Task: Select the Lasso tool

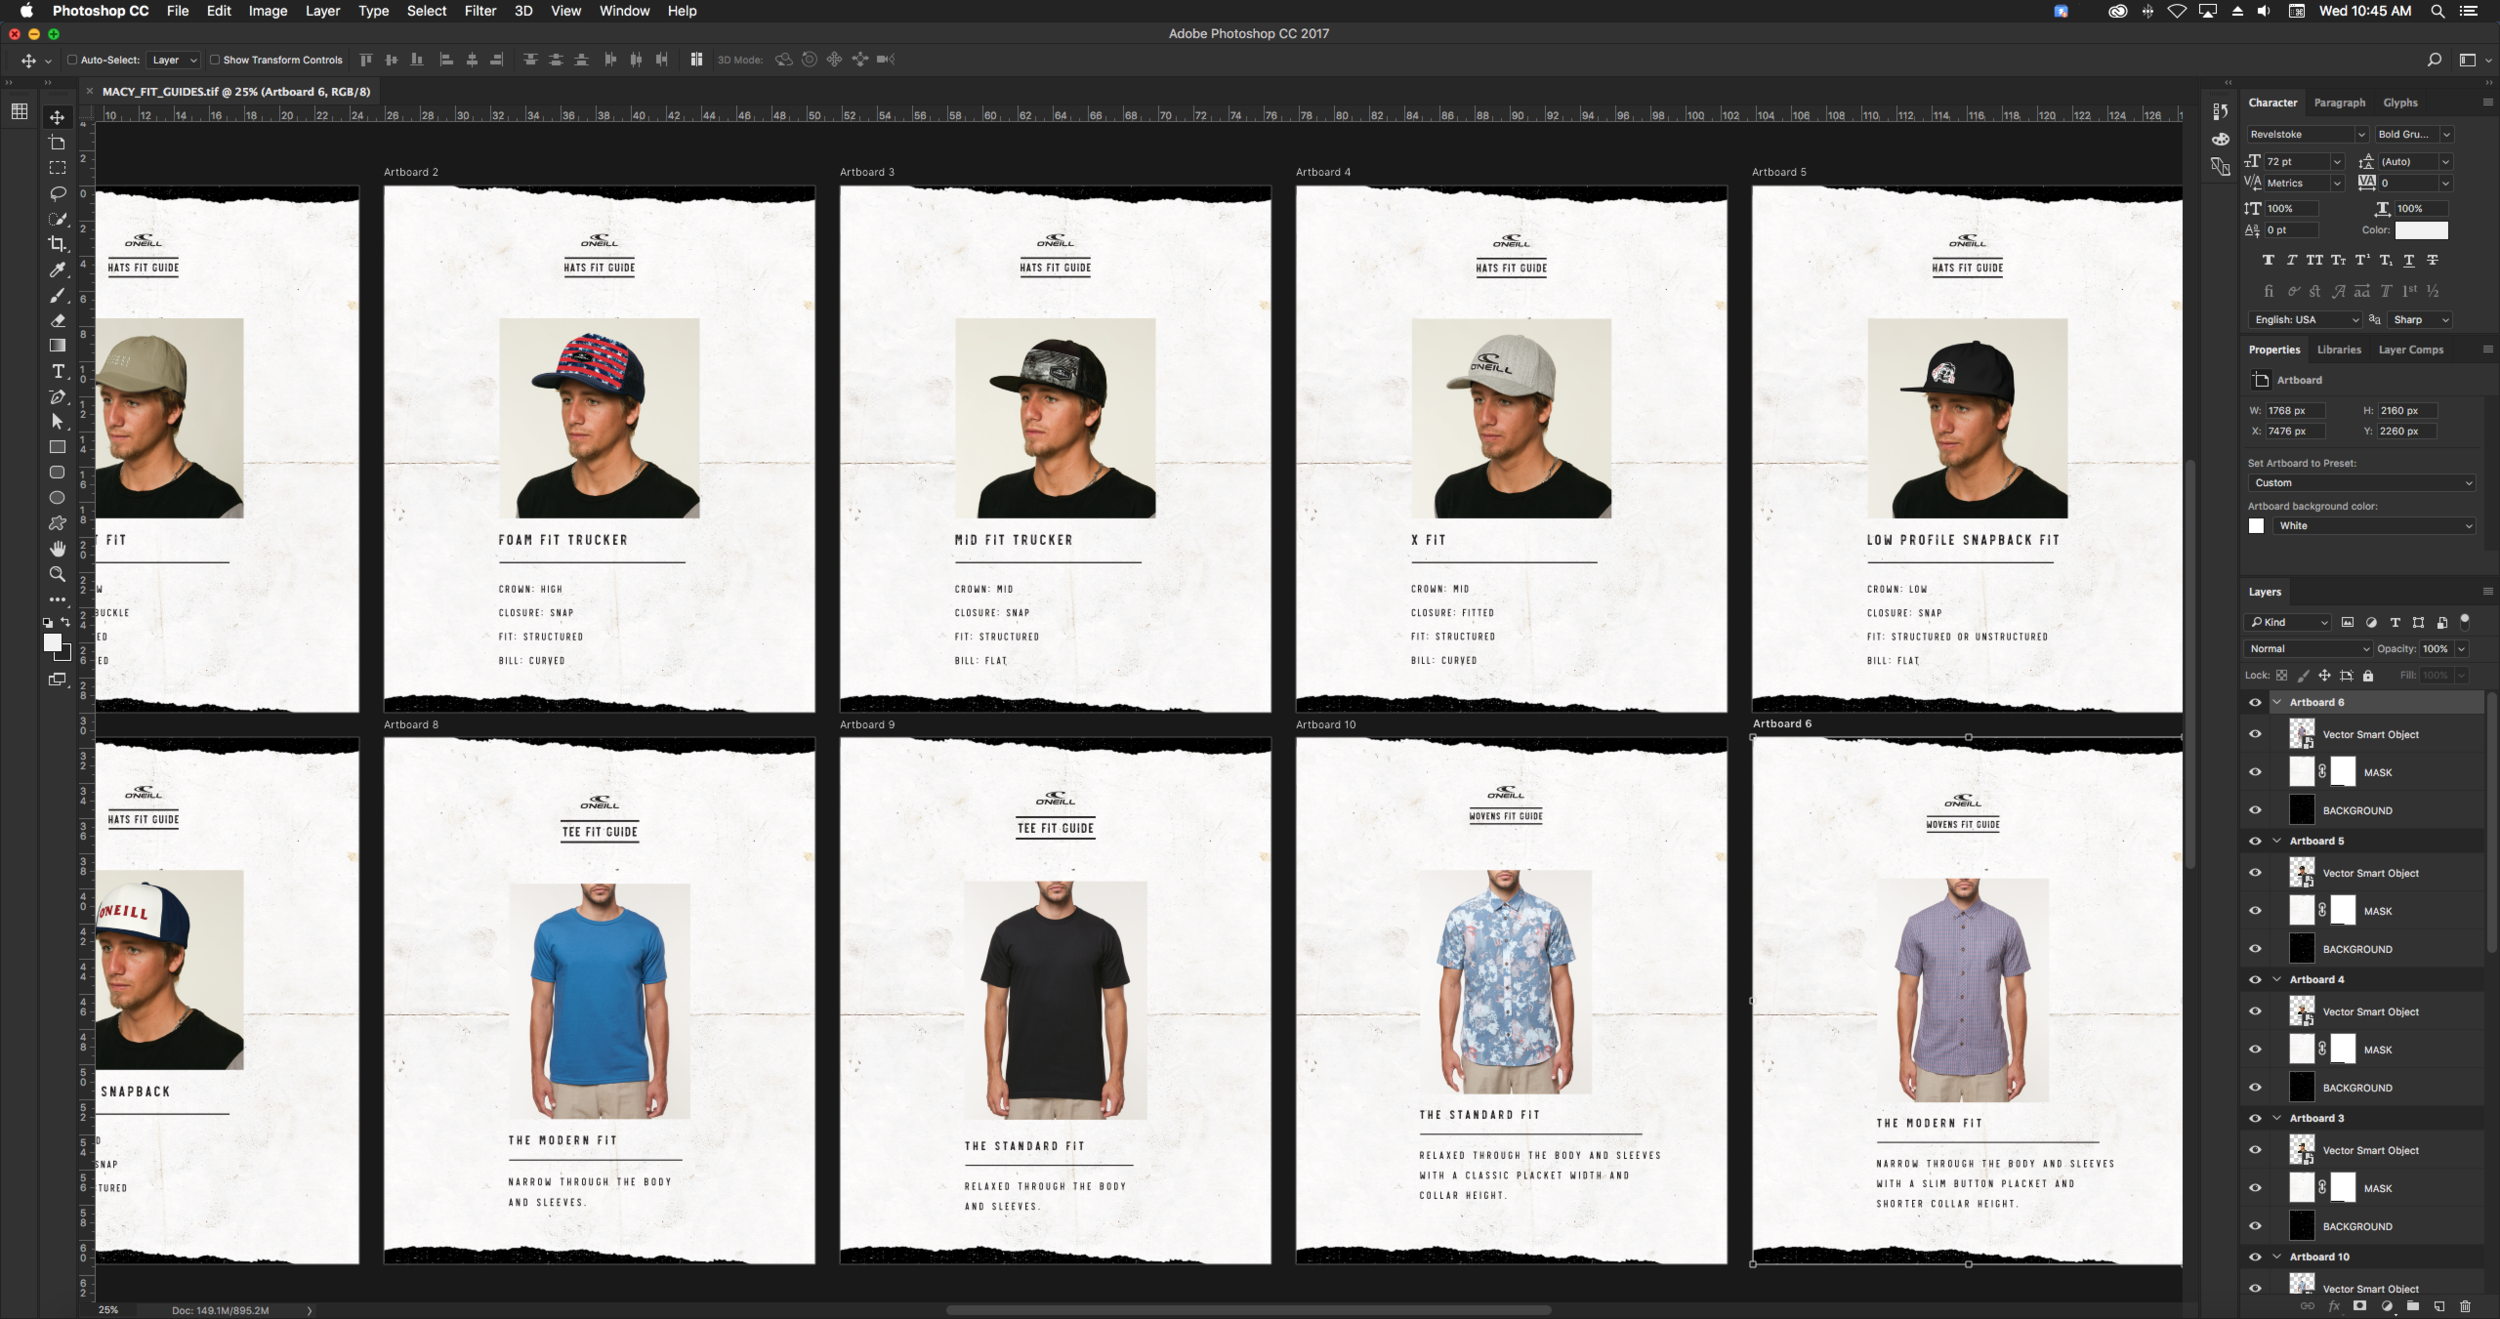Action: (57, 193)
